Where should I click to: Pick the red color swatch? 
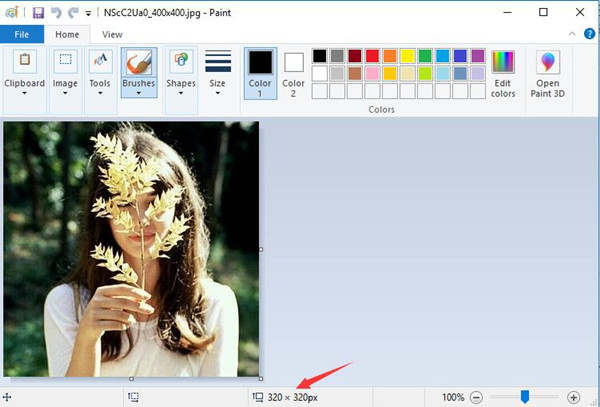pos(372,56)
